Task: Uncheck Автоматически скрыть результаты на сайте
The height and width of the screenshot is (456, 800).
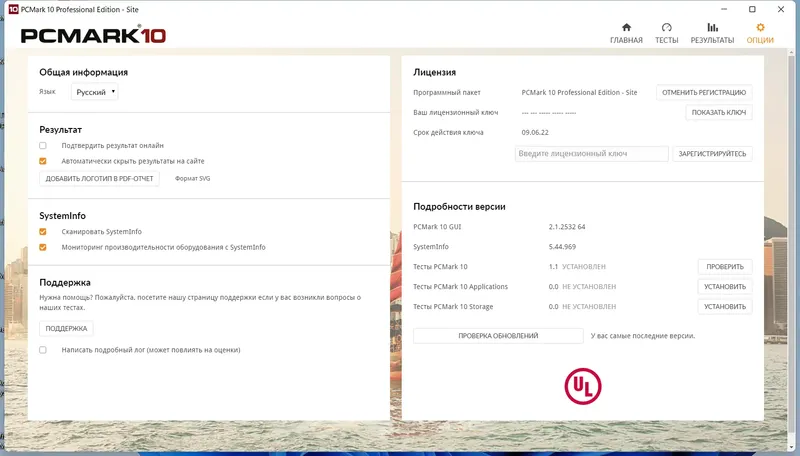Action: 43,161
